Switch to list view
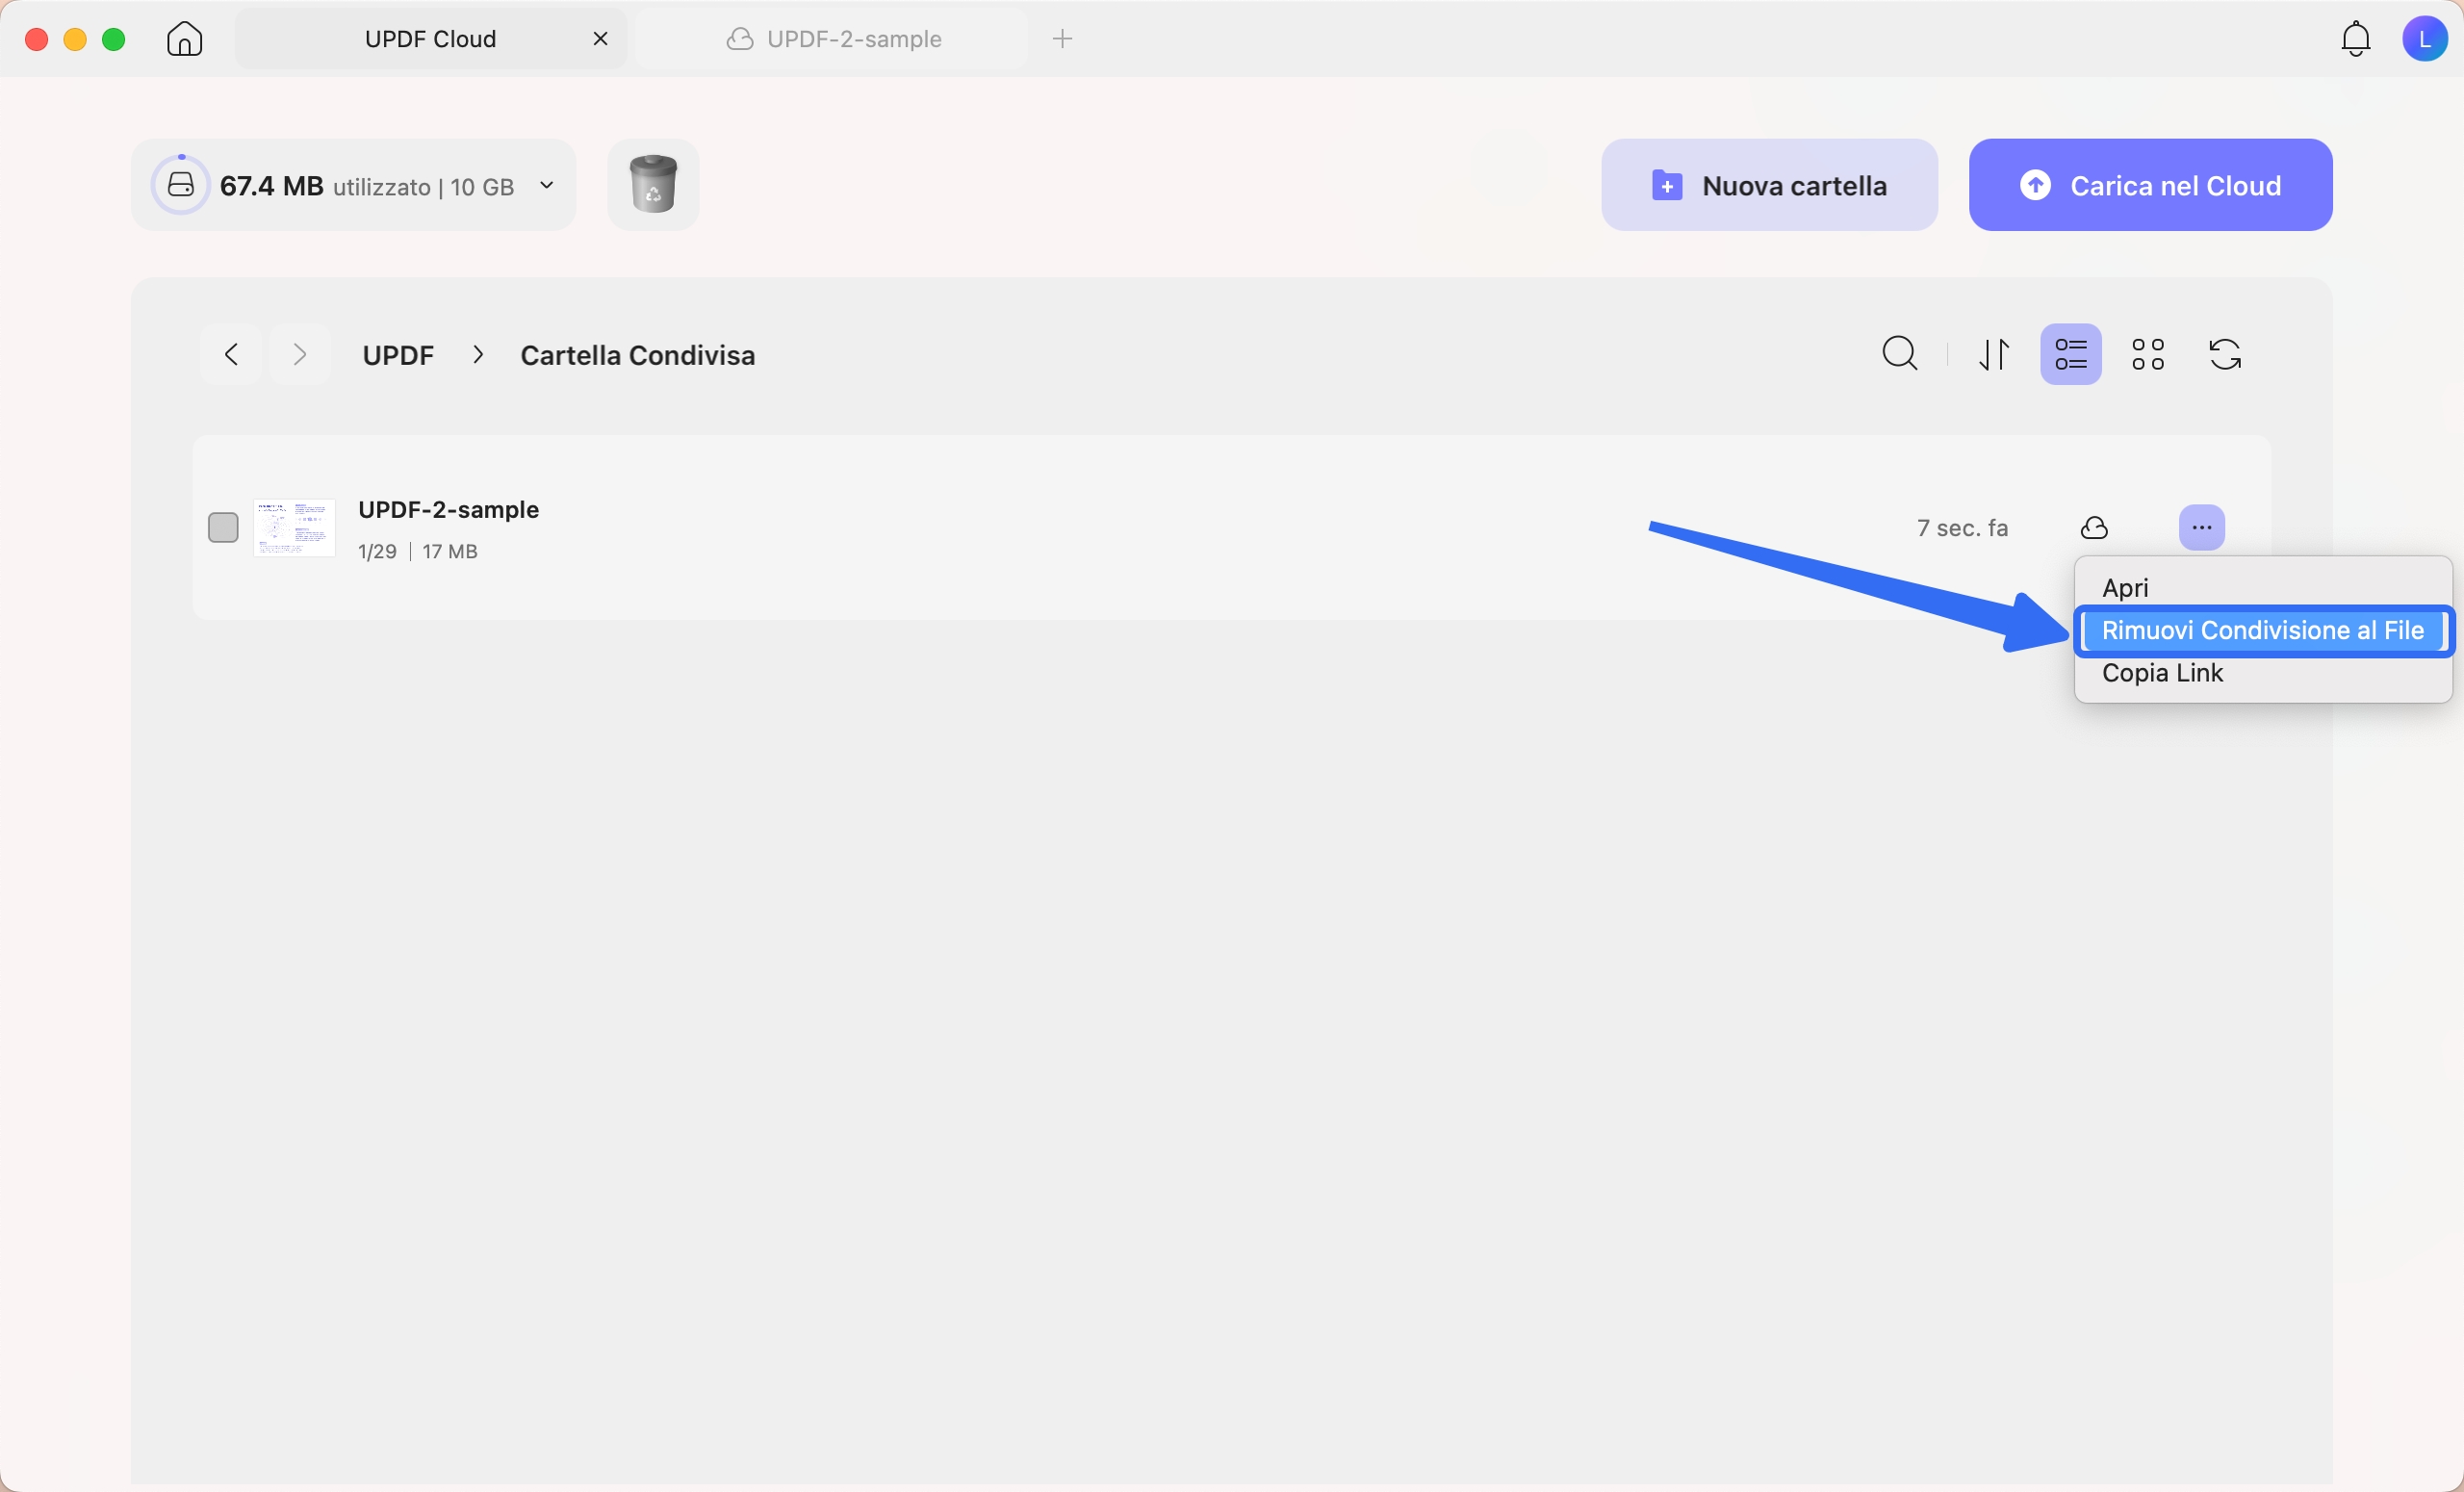The height and width of the screenshot is (1492, 2464). [x=2071, y=354]
